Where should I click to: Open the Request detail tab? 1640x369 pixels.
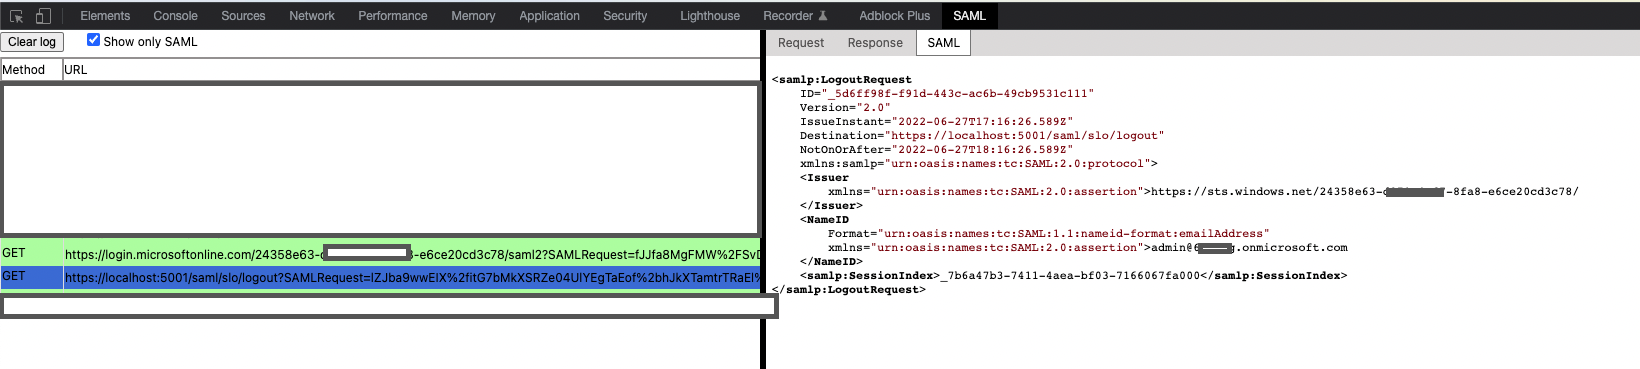(x=801, y=43)
